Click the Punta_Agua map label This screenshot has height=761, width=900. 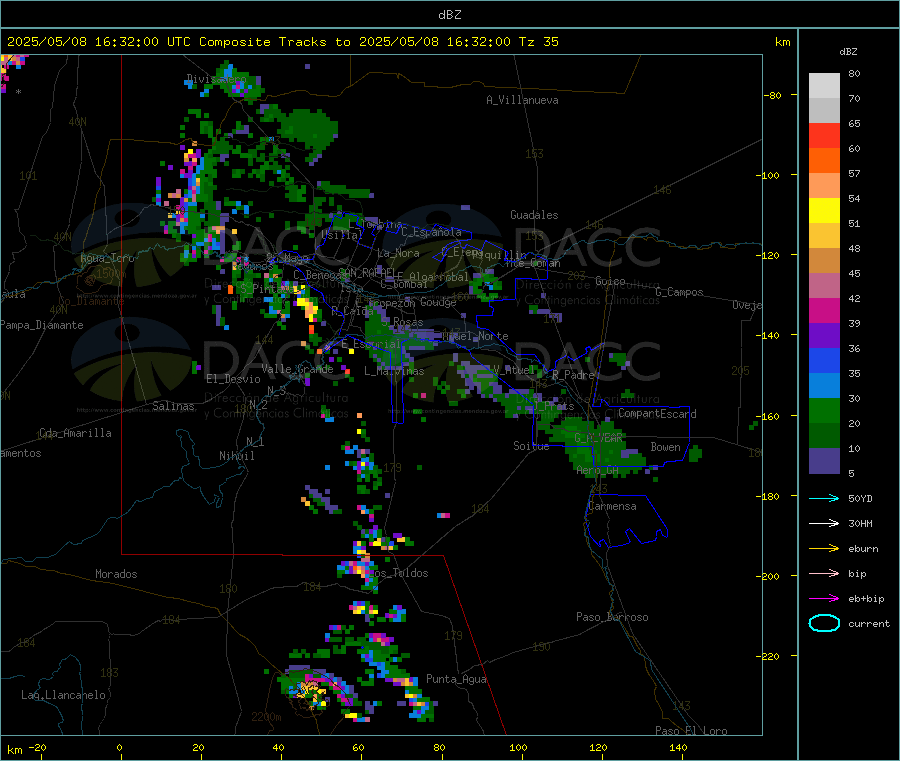(x=456, y=679)
